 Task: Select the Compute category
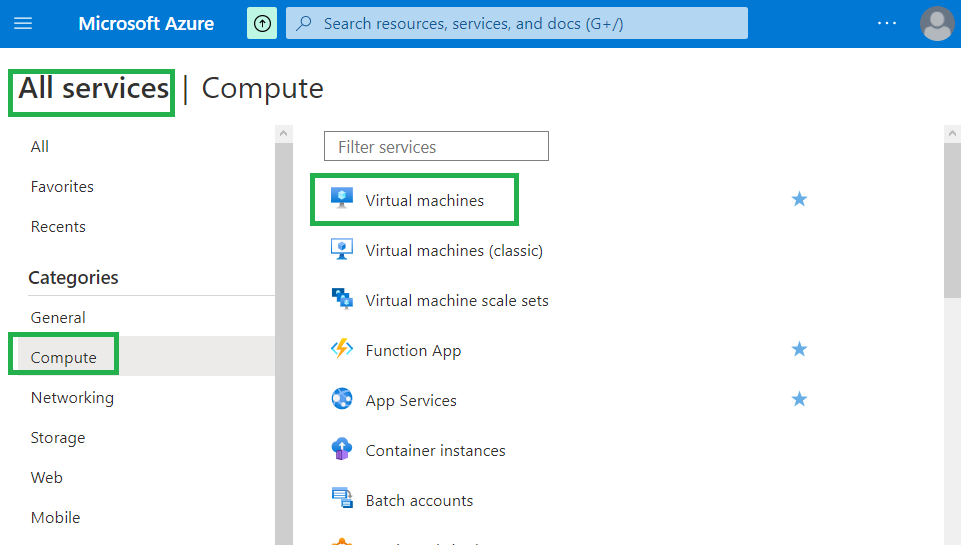point(64,357)
